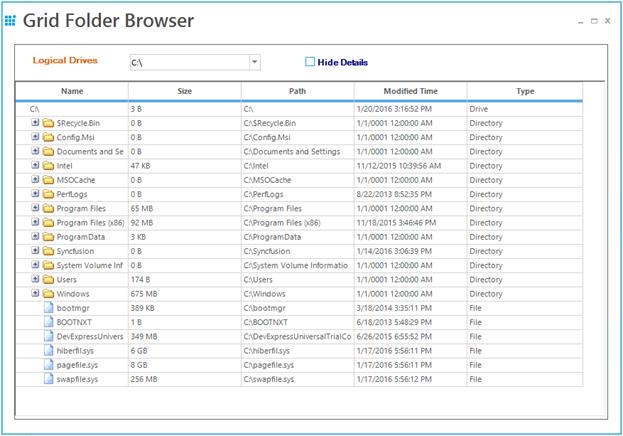Click the pagefile.sys file icon
This screenshot has width=623, height=436.
[48, 365]
